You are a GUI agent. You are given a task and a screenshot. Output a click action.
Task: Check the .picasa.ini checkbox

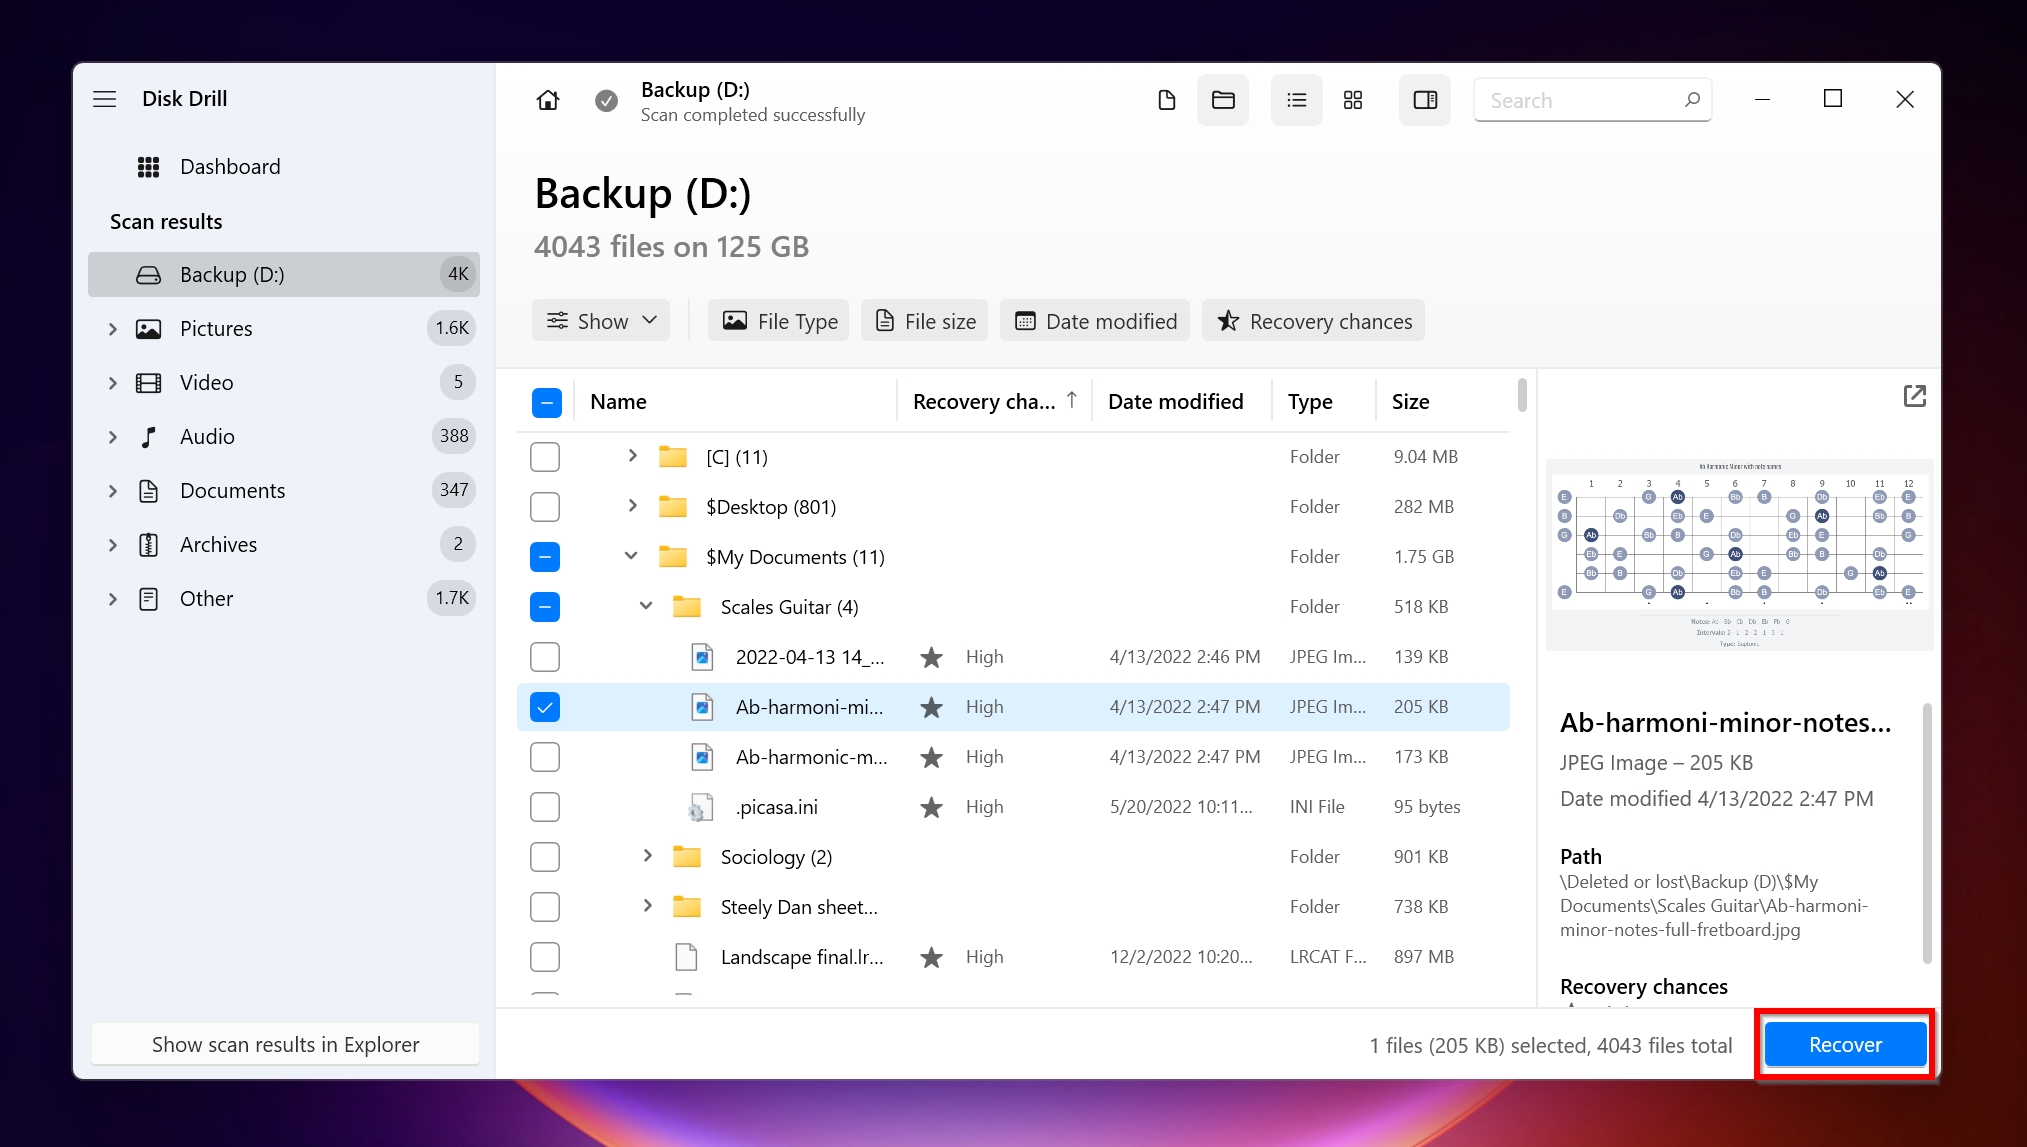click(x=545, y=807)
